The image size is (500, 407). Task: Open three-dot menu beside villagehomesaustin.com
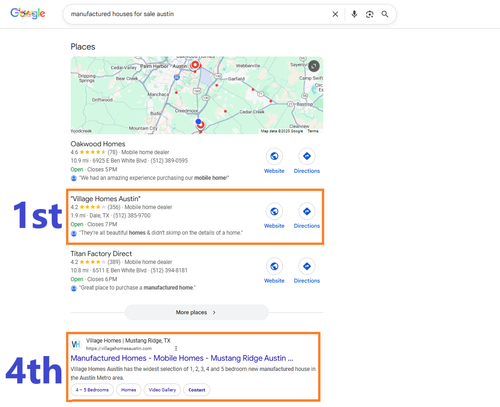pos(176,348)
